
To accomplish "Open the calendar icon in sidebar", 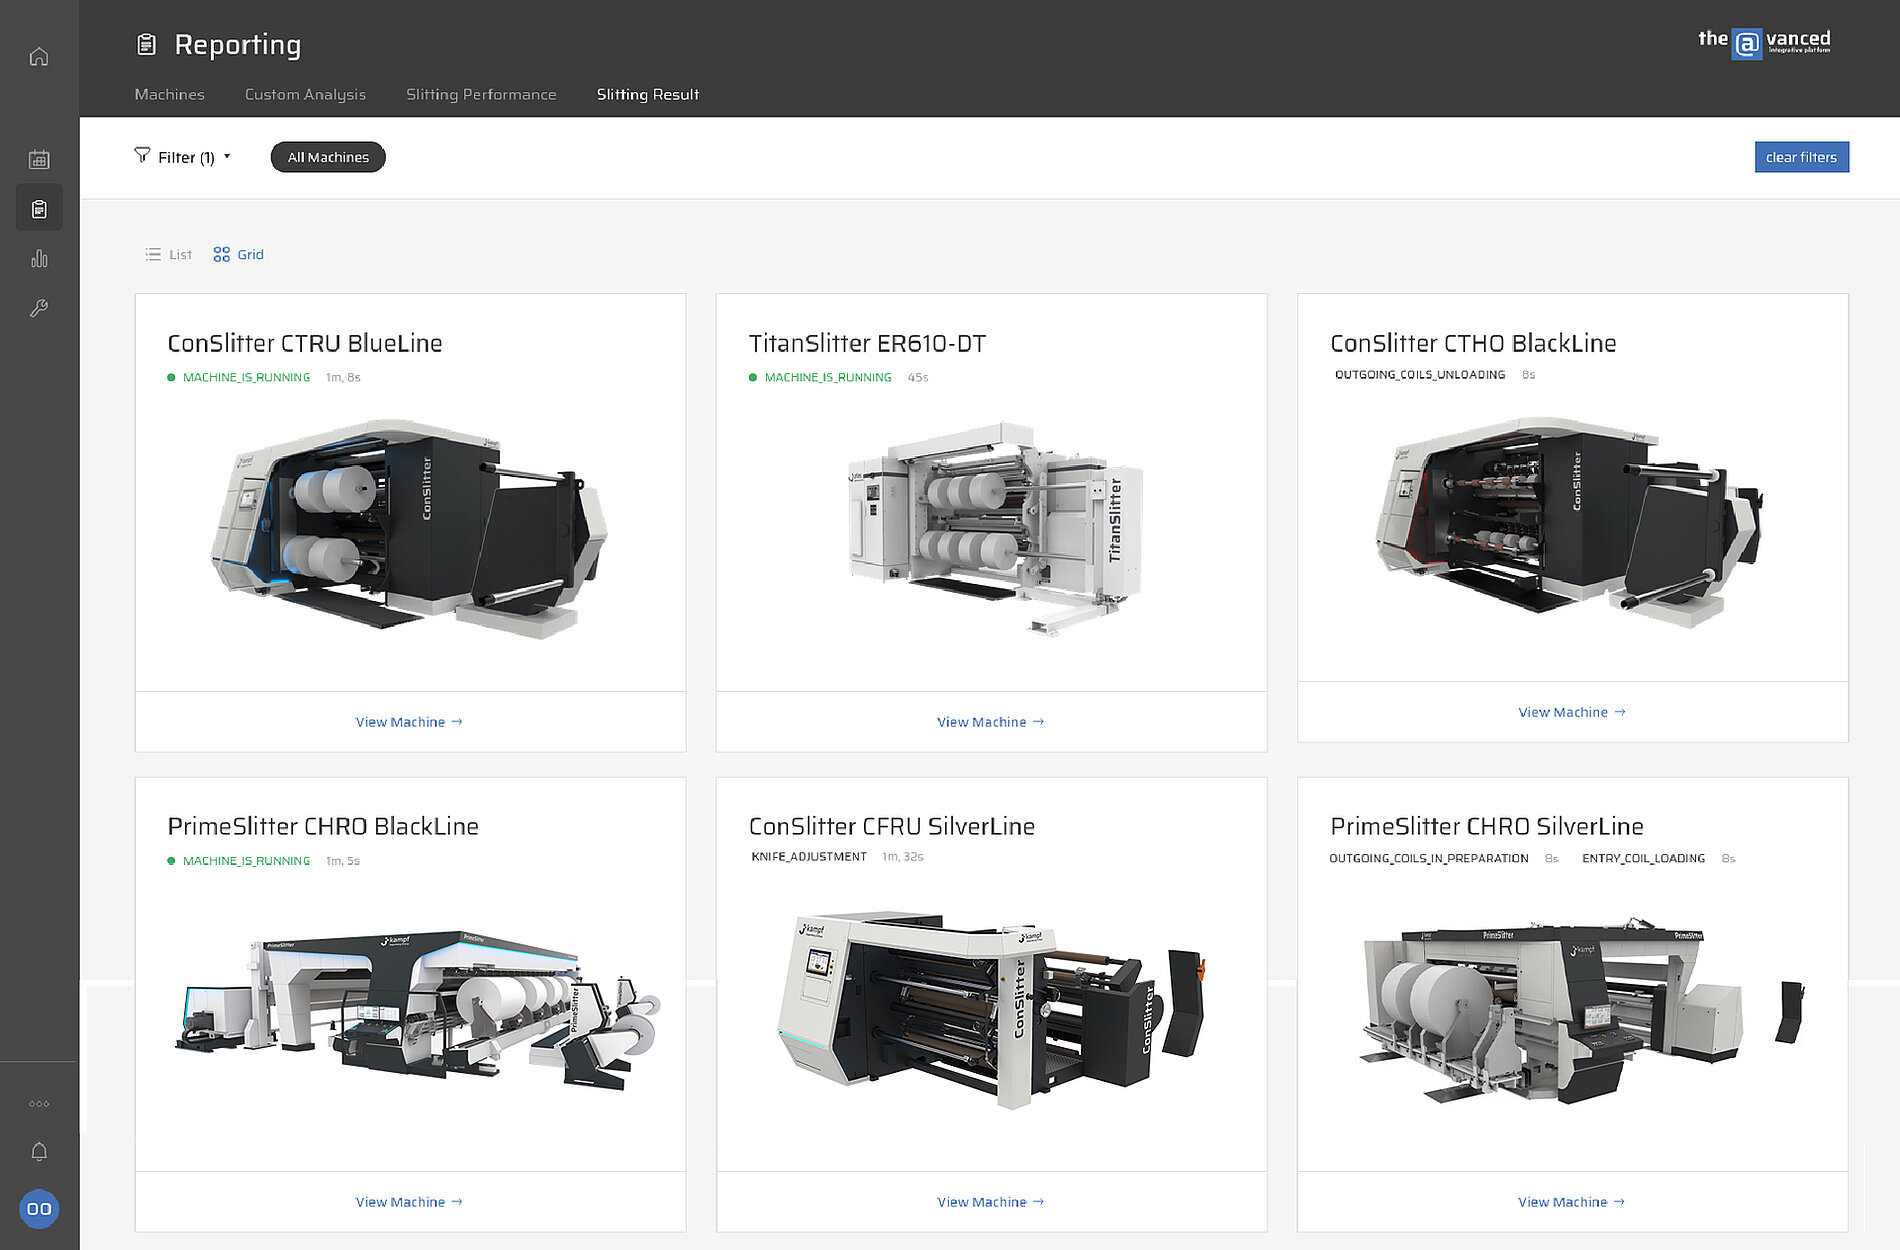I will (39, 159).
